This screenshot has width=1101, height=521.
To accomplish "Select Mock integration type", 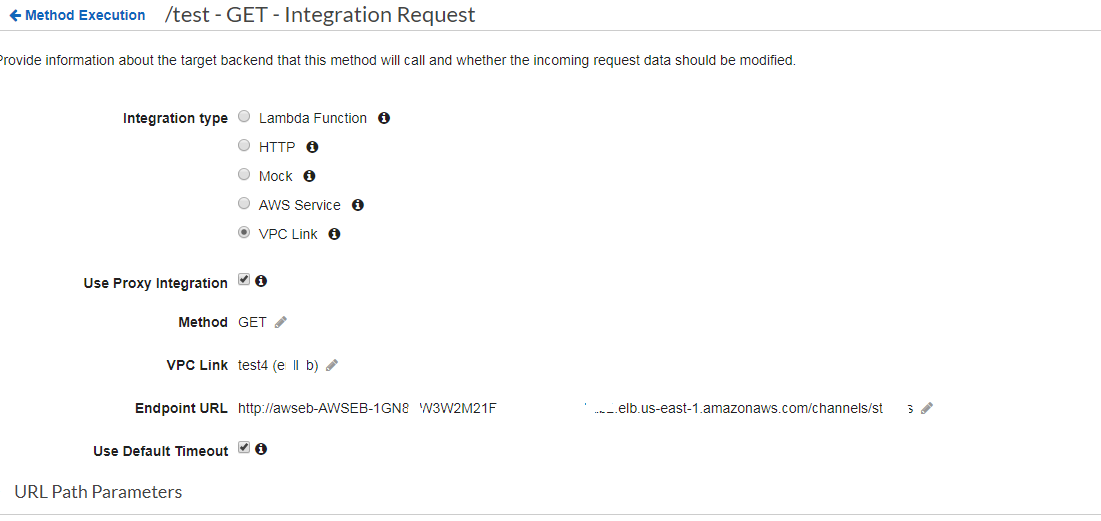I will click(x=244, y=175).
